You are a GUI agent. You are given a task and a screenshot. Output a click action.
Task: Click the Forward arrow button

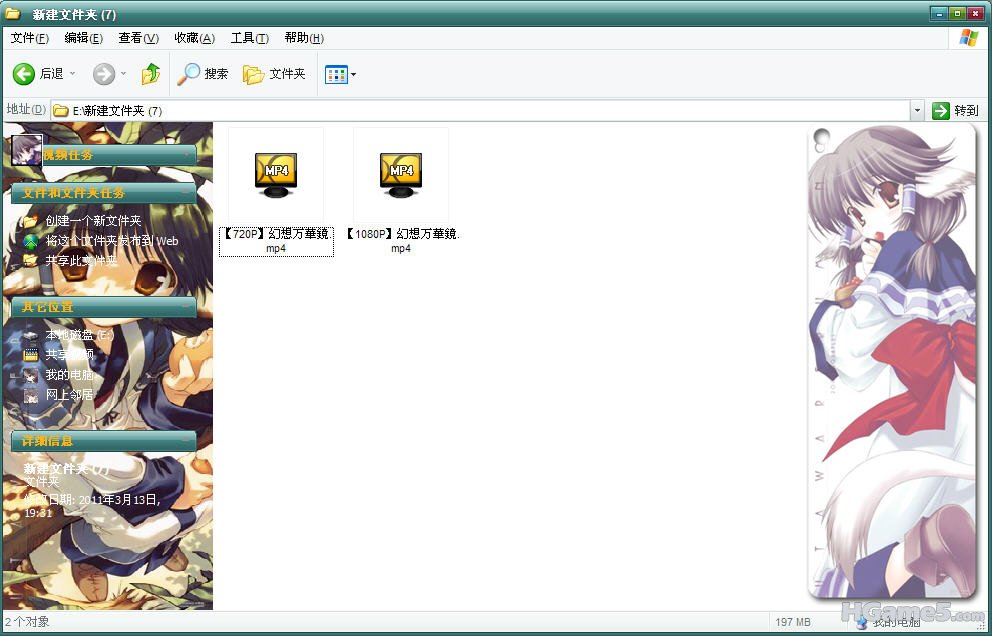103,74
